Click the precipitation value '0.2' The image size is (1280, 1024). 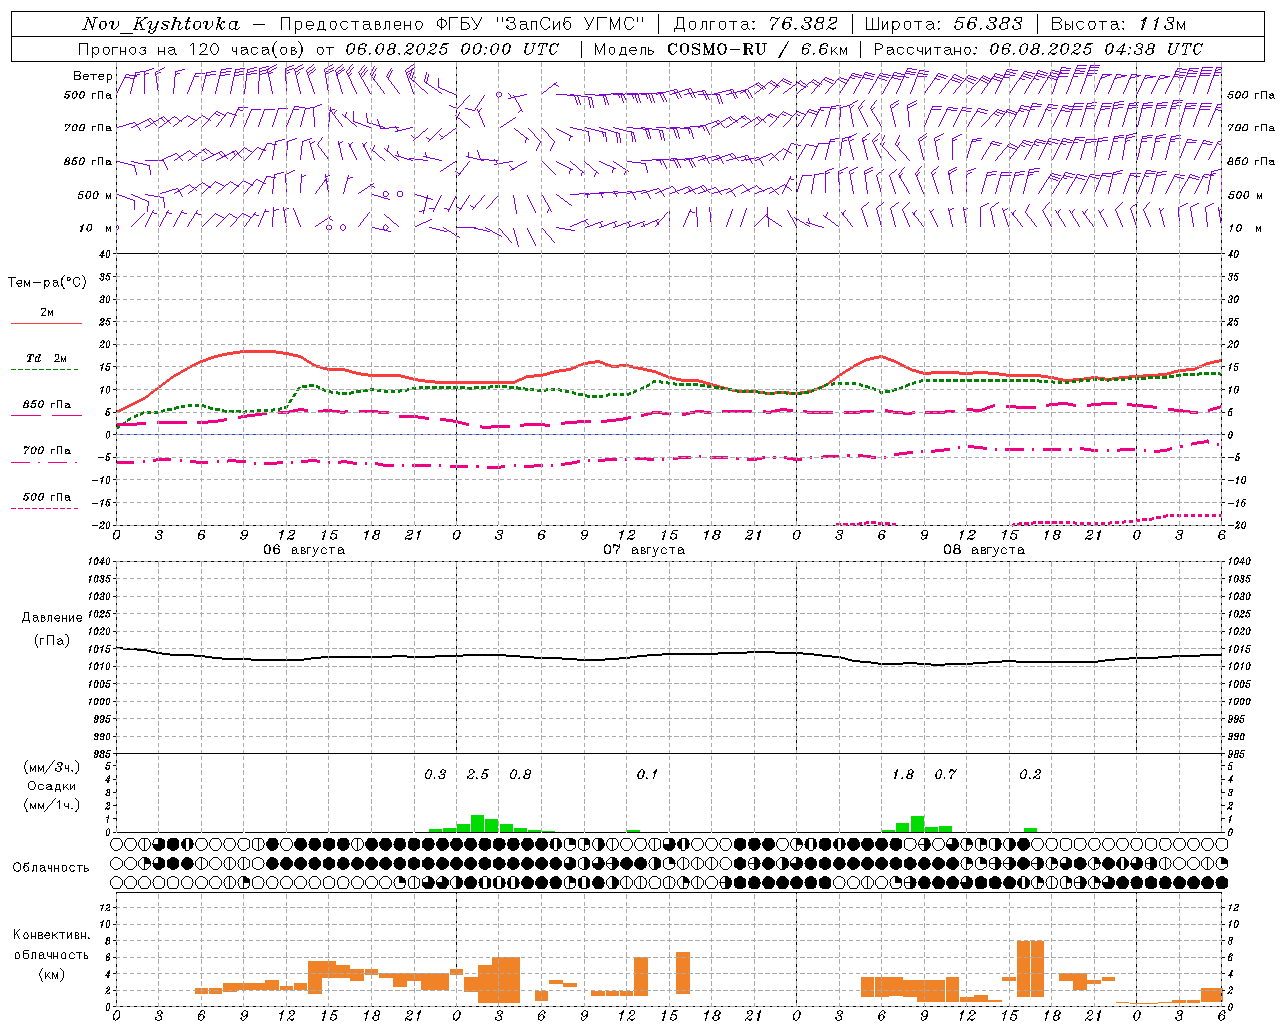[x=1030, y=774]
